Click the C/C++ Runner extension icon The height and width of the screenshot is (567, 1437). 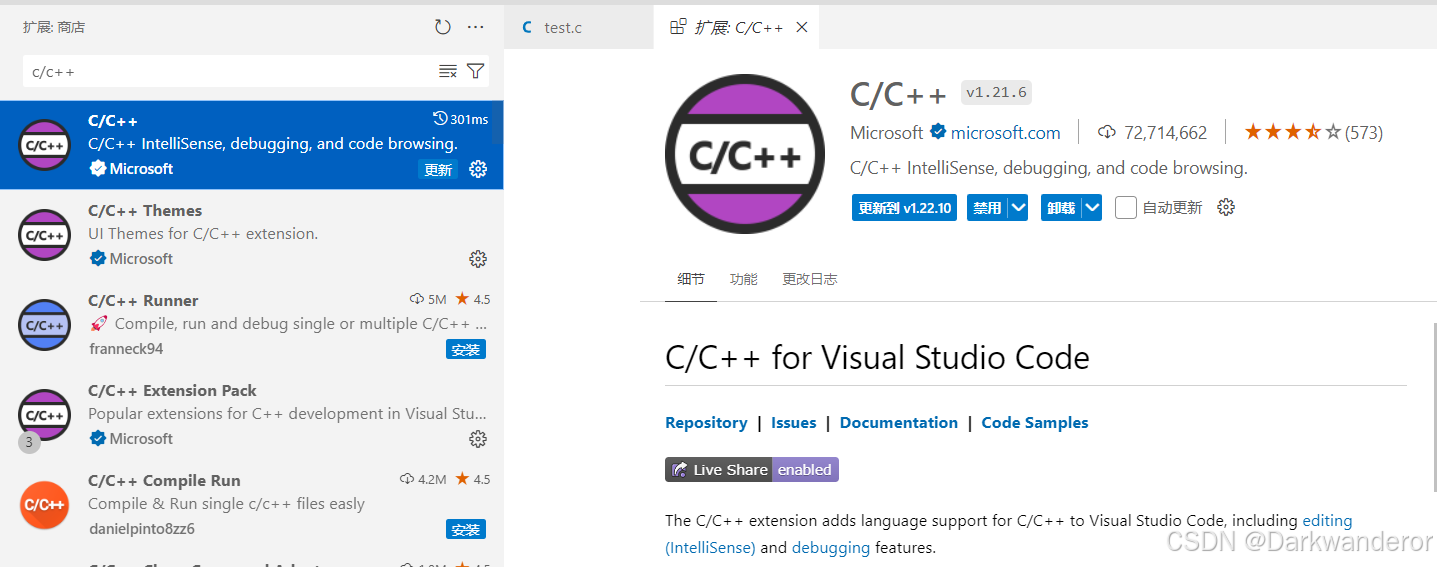click(x=45, y=325)
